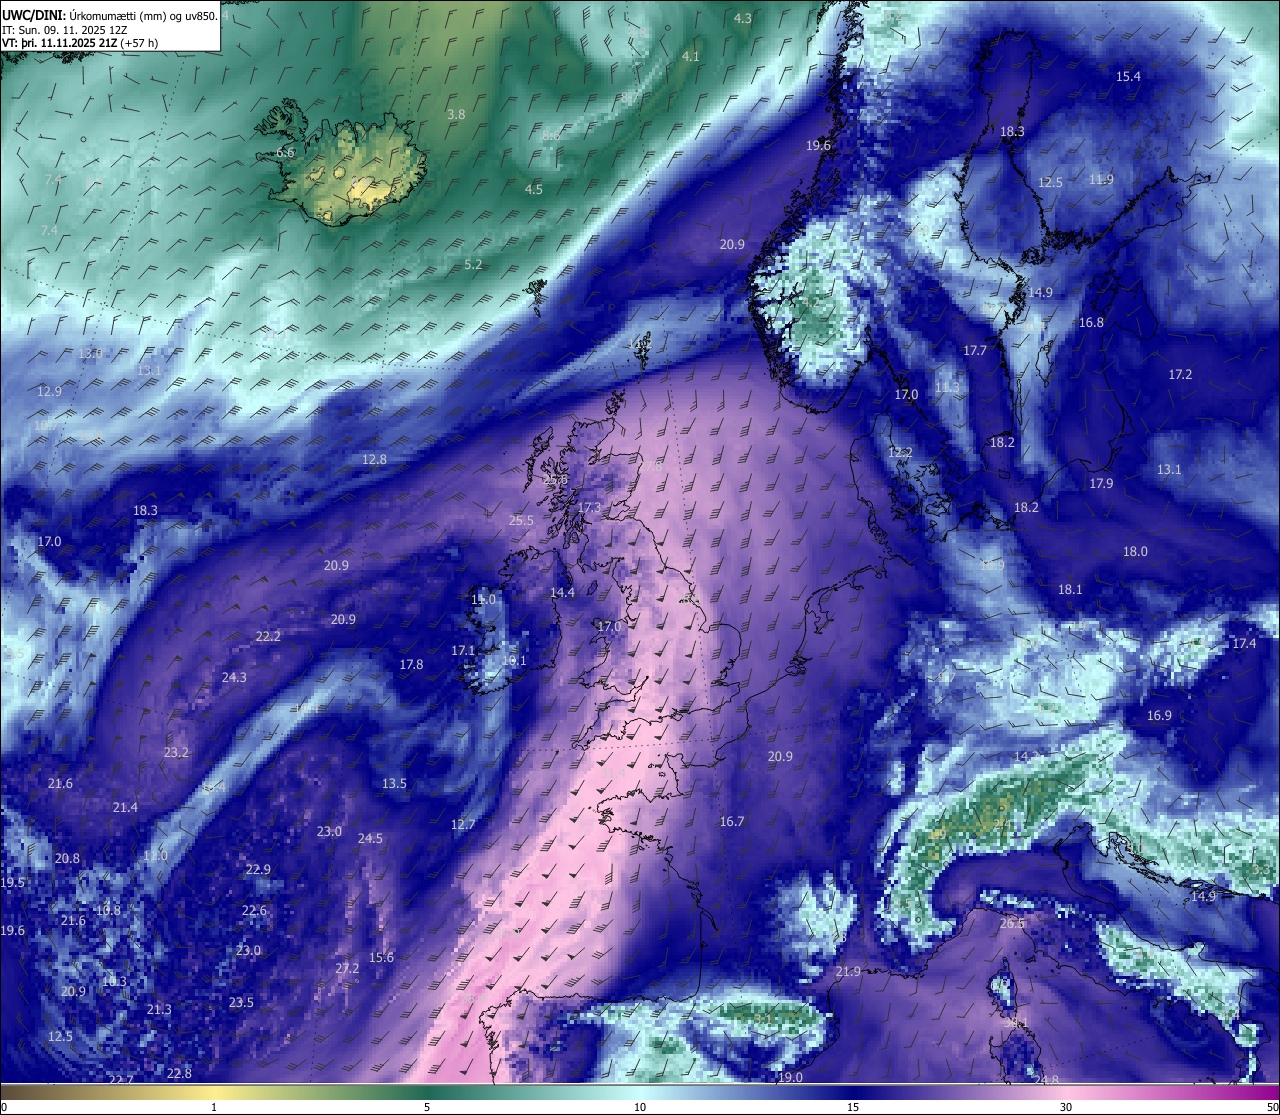Click the colour scale label 30
Viewport: 1280px width, 1115px height.
point(1066,1107)
